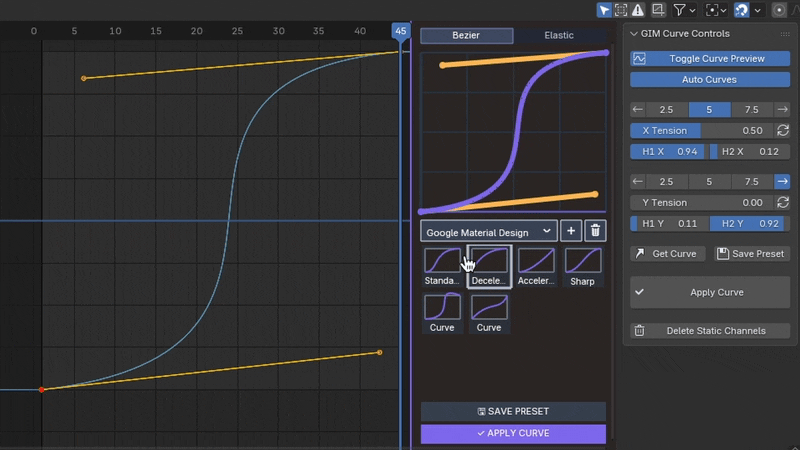Image resolution: width=800 pixels, height=450 pixels.
Task: Click the frame 45 playhead marker
Action: [x=401, y=31]
